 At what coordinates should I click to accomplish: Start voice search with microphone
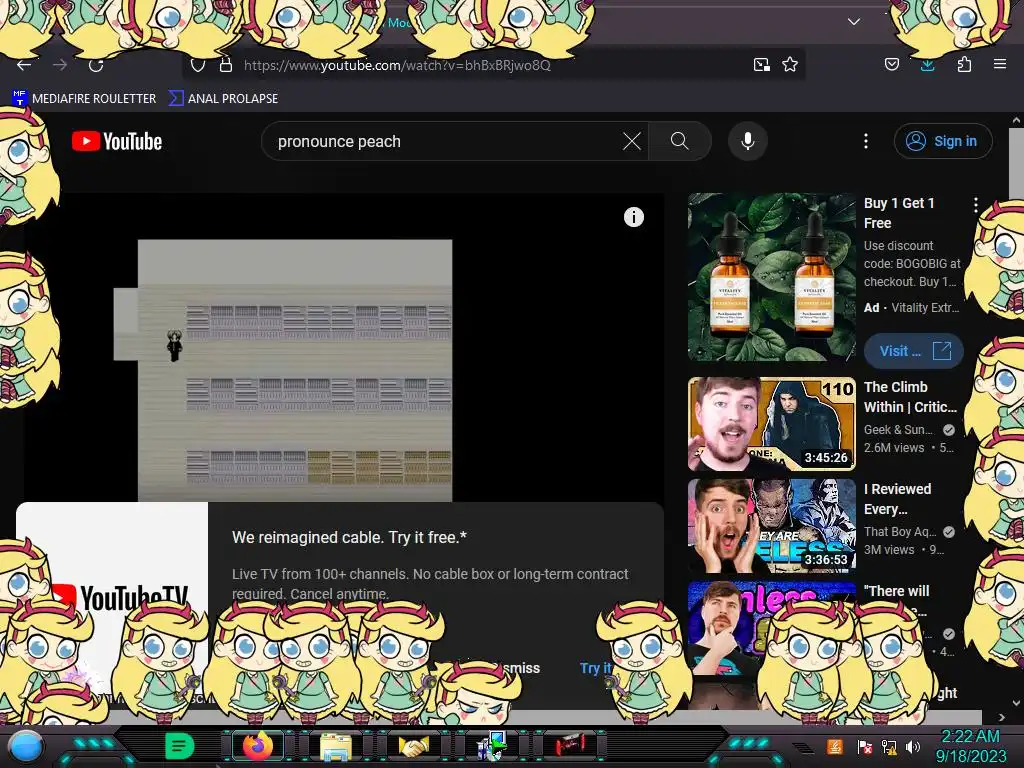748,141
